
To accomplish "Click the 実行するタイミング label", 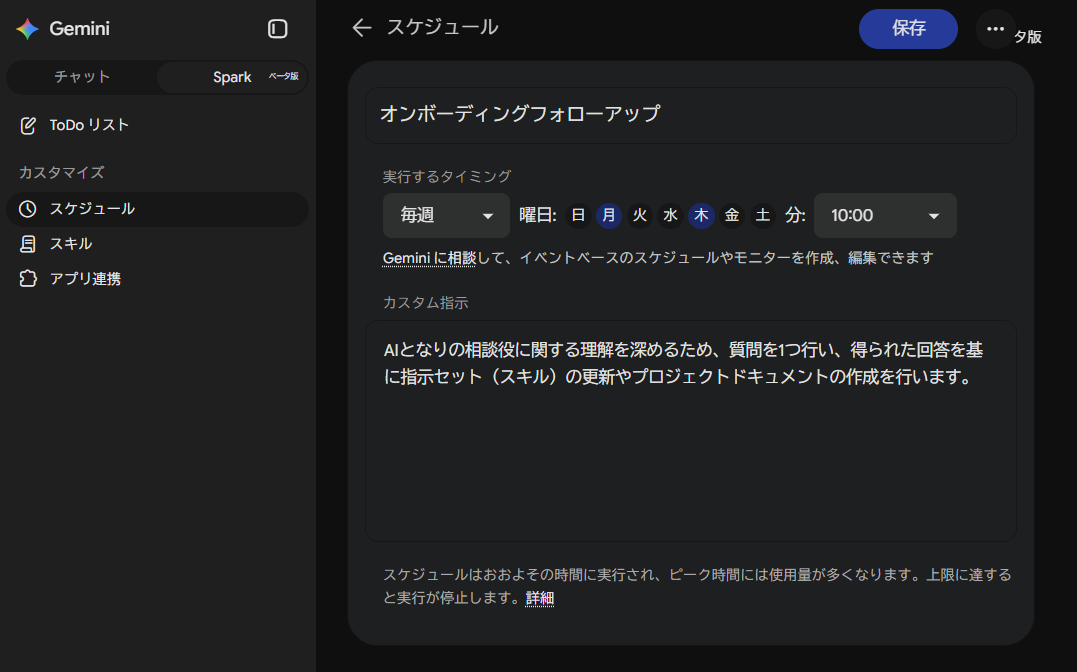I will (x=446, y=177).
